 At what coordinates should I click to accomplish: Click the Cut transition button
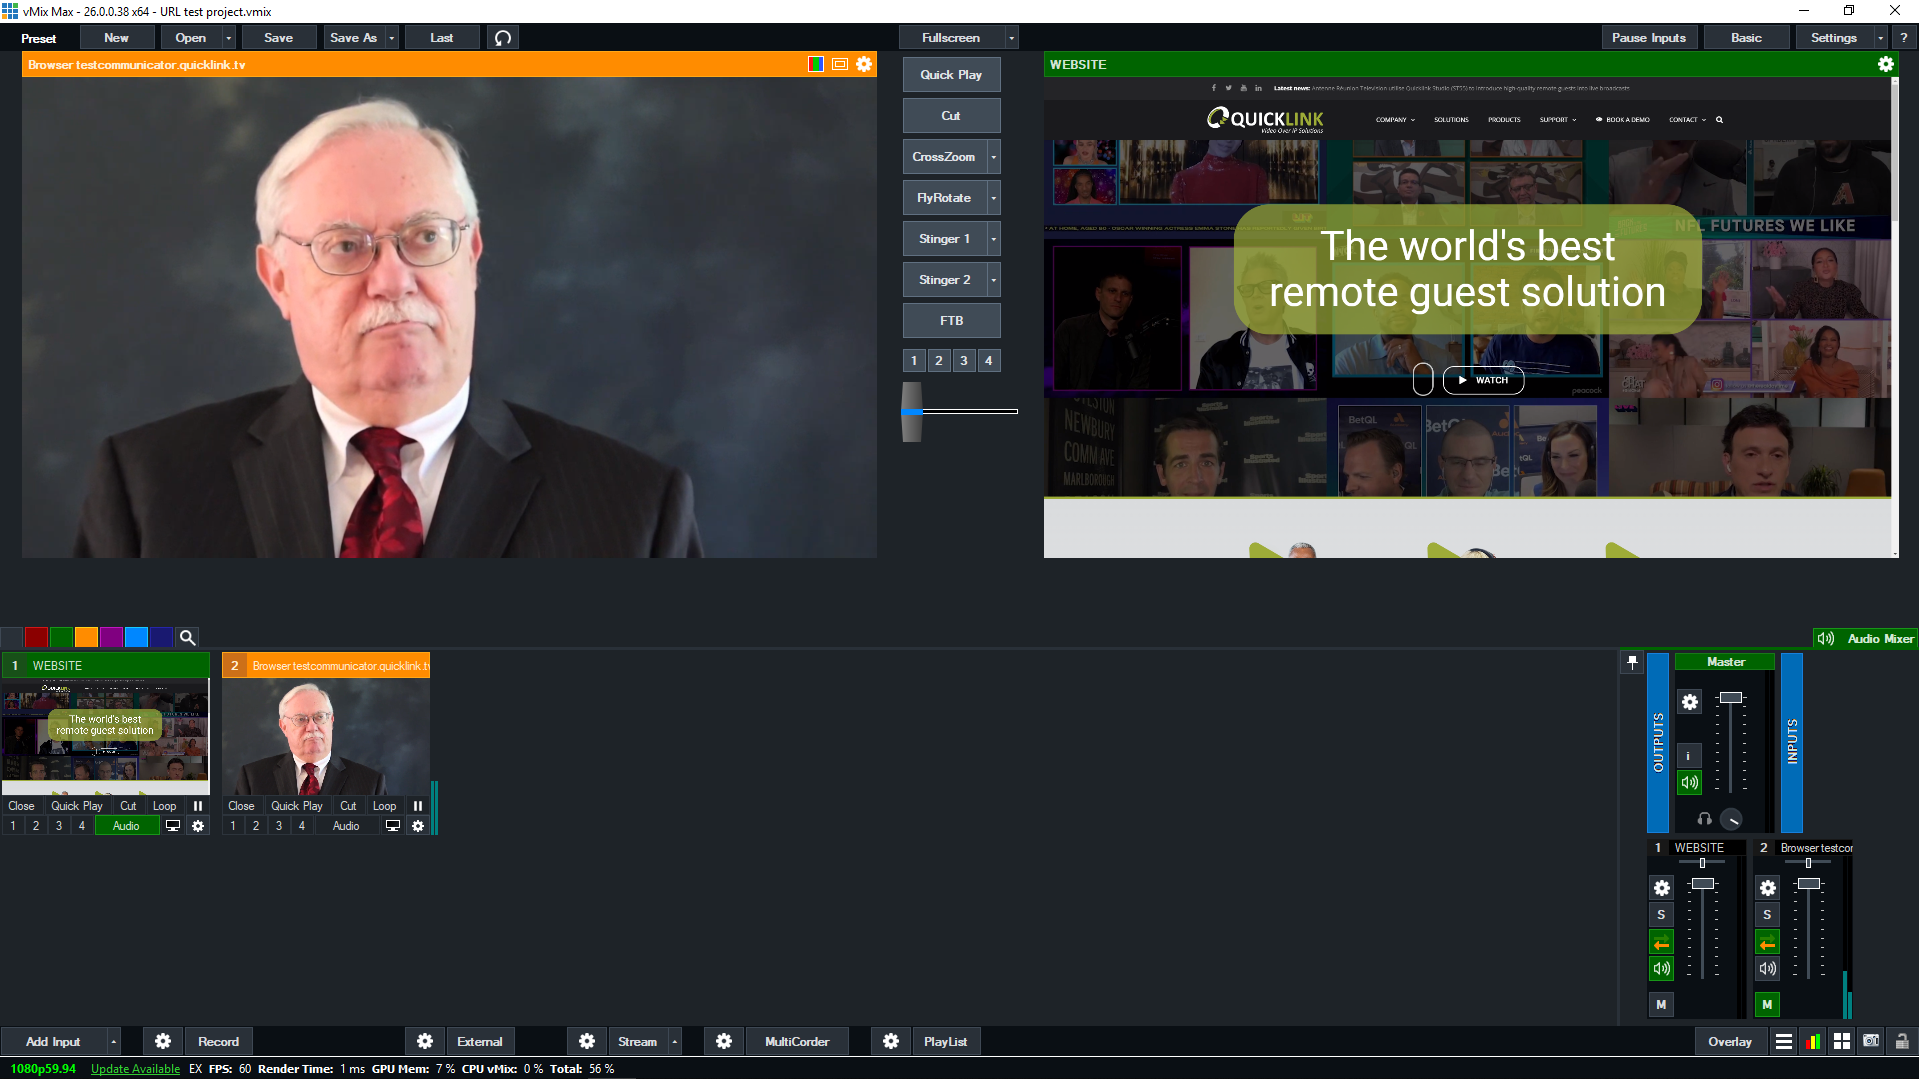click(x=951, y=116)
